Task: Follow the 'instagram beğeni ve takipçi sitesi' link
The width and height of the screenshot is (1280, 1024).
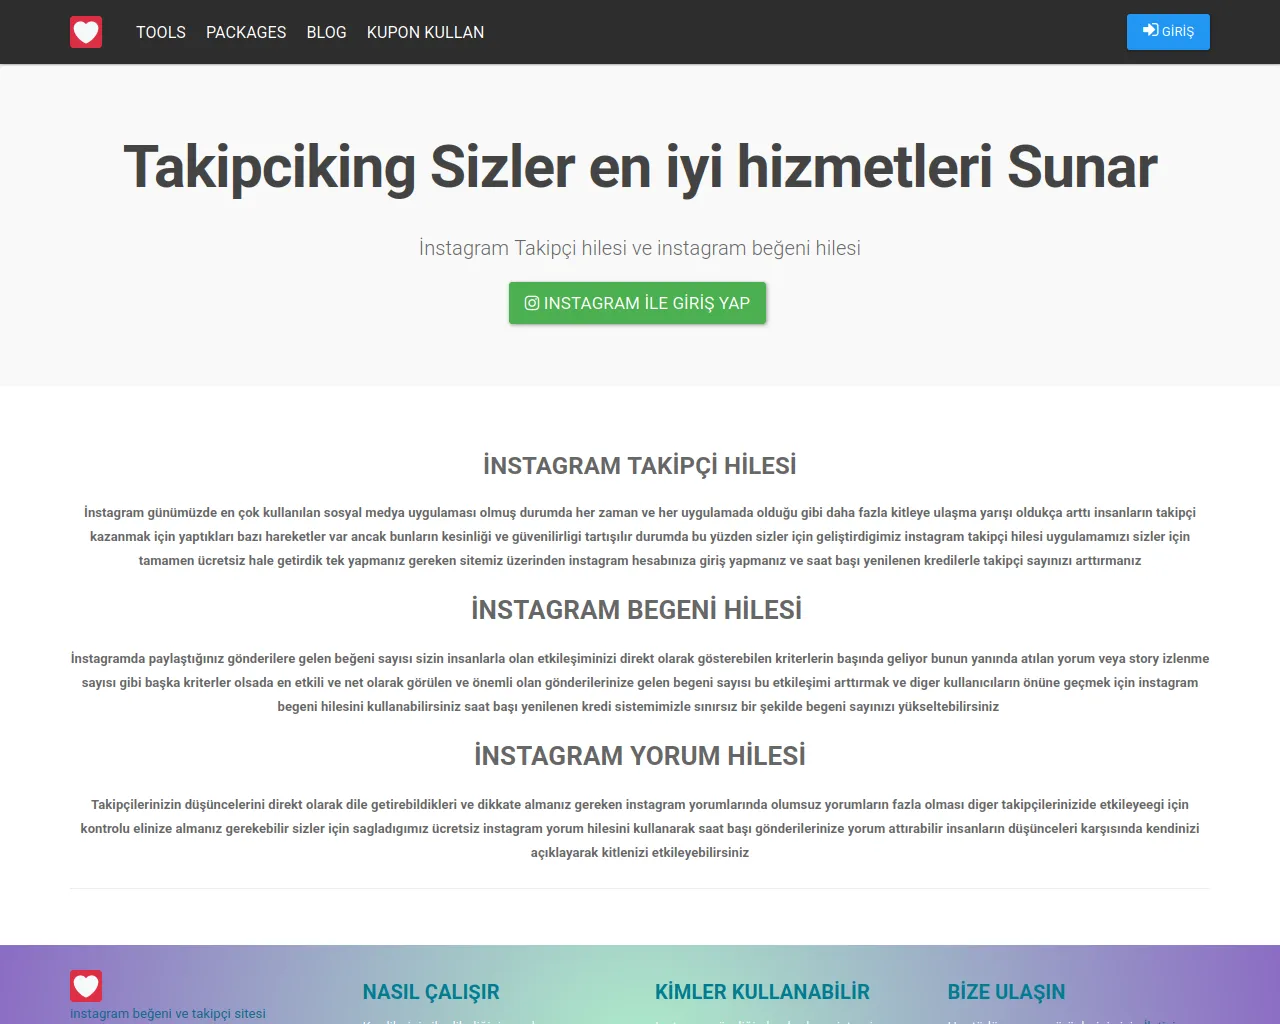Action: 168,1013
